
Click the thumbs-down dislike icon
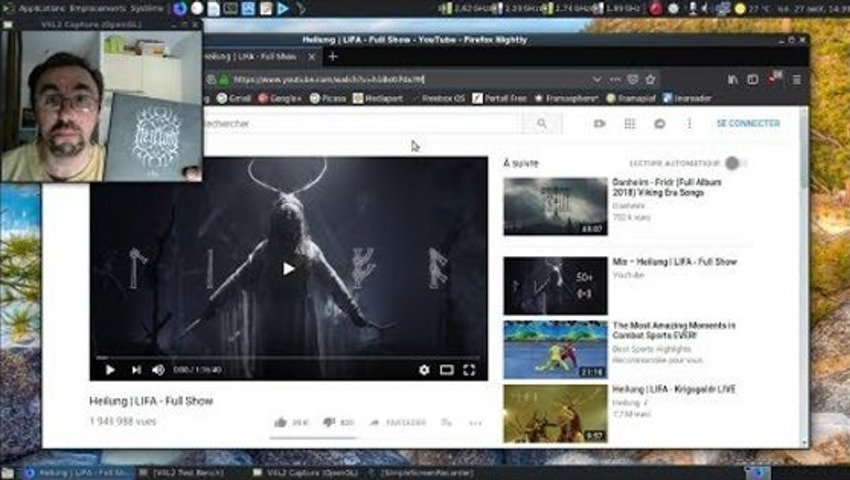(329, 423)
